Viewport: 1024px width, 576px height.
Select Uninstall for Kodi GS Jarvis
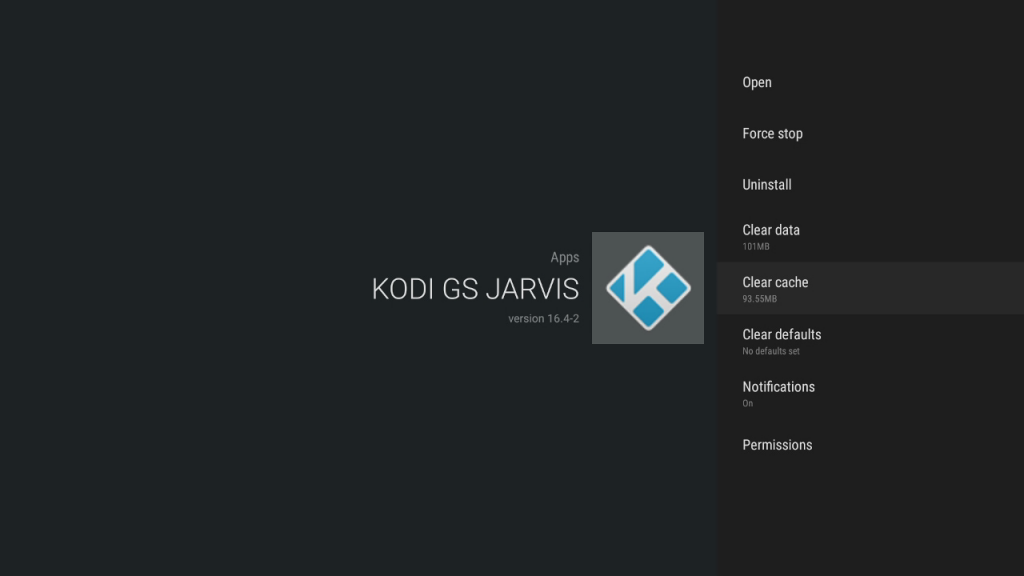tap(870, 185)
